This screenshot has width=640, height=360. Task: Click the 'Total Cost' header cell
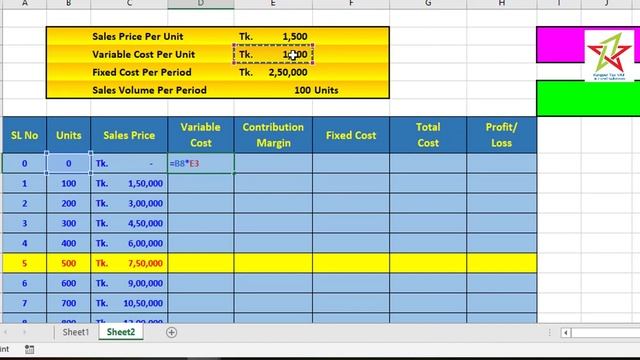[428, 135]
